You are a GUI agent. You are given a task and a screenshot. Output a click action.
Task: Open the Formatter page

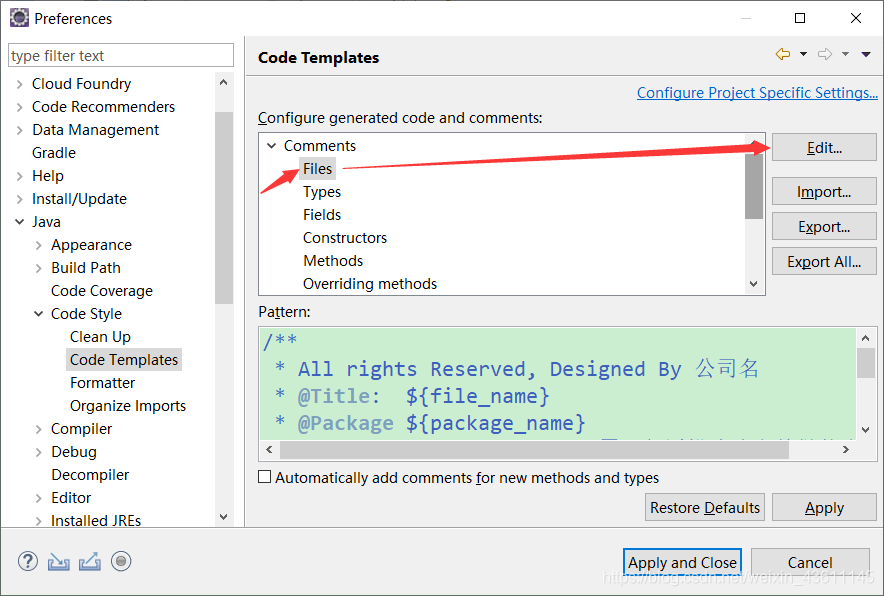point(103,383)
